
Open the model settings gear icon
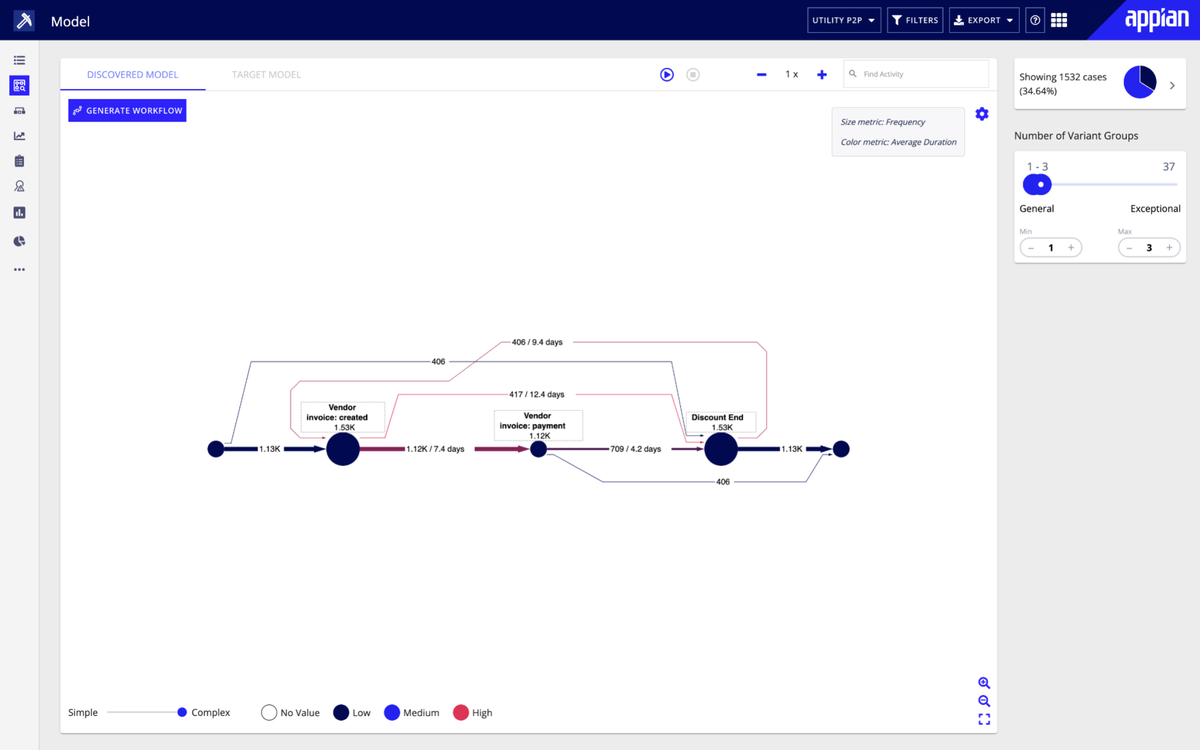tap(982, 114)
